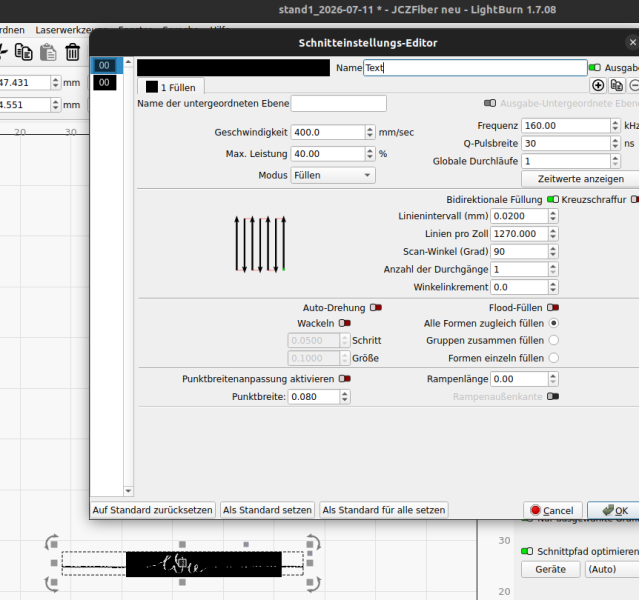639x600 pixels.
Task: Click the Linienintervall spinner arrows
Action: pos(553,216)
